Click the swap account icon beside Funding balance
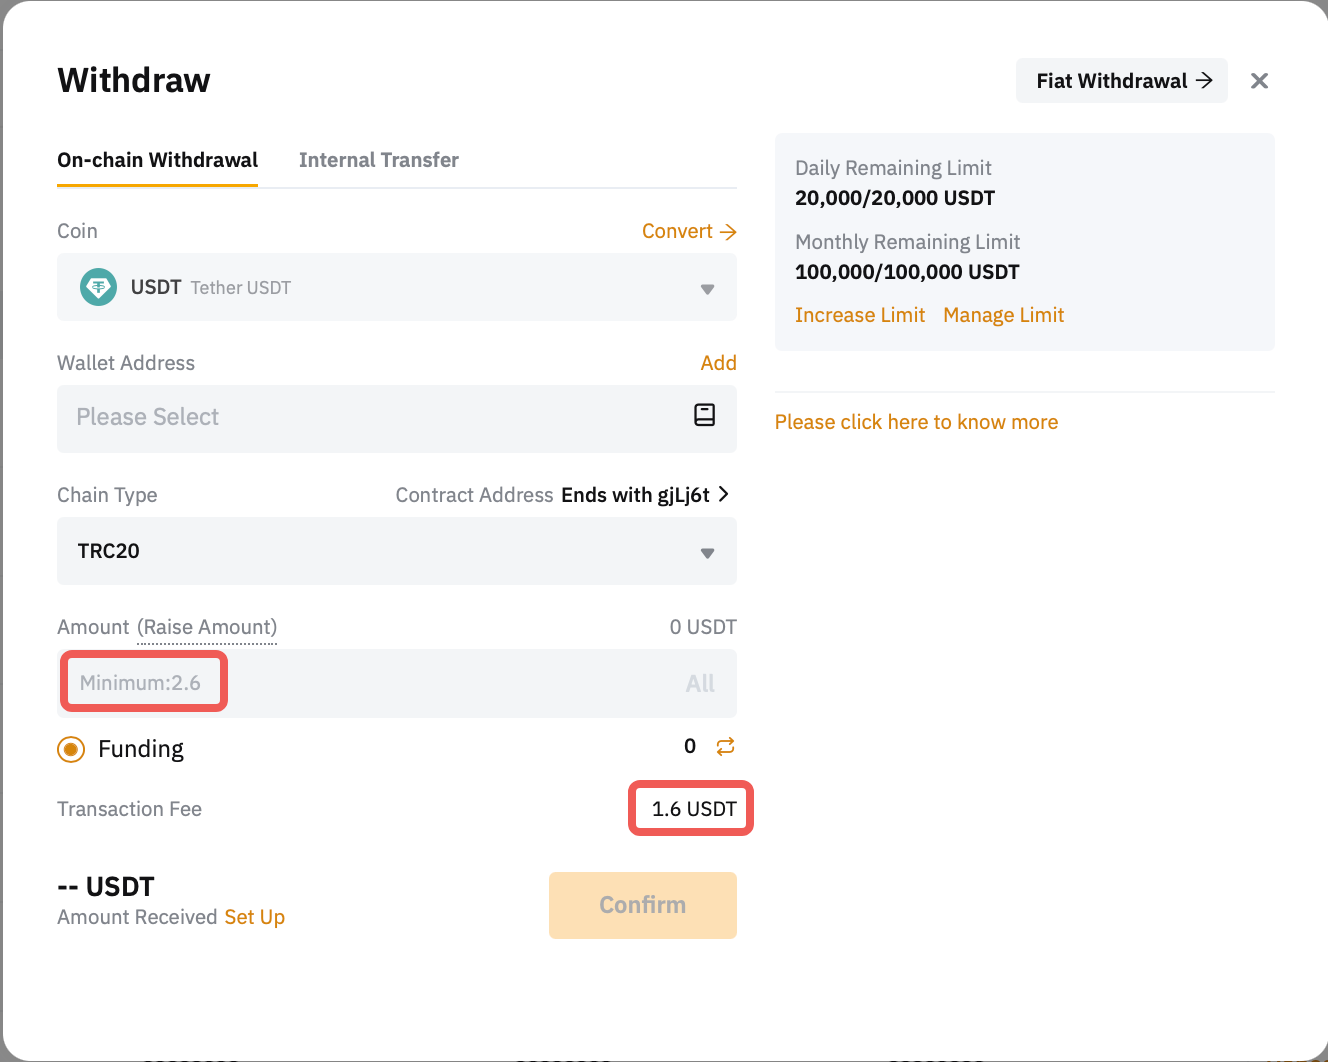1328x1062 pixels. (725, 746)
